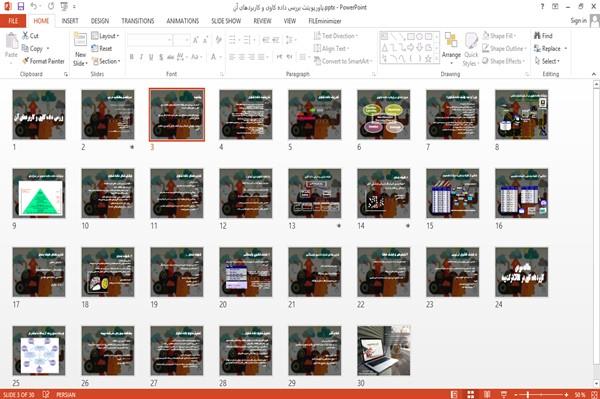600x399 pixels.
Task: Activate Format Painter
Action: point(43,61)
